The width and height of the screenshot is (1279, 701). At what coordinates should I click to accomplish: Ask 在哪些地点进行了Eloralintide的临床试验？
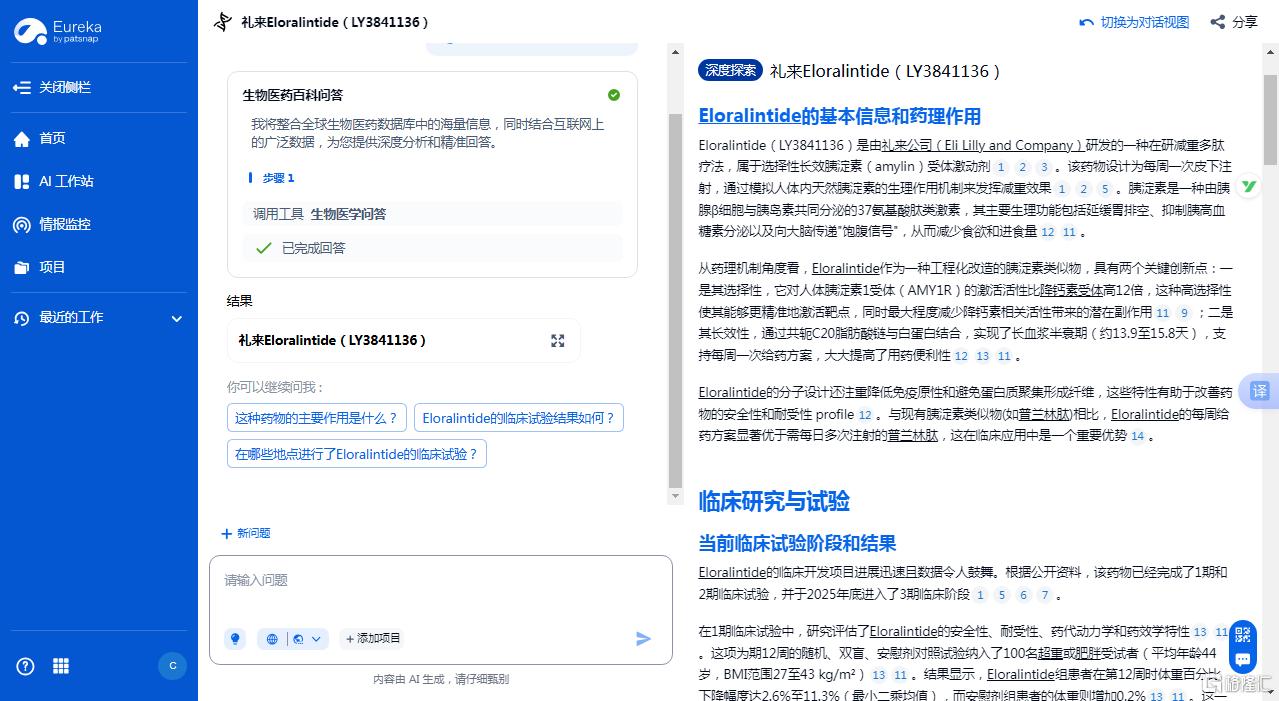click(357, 454)
